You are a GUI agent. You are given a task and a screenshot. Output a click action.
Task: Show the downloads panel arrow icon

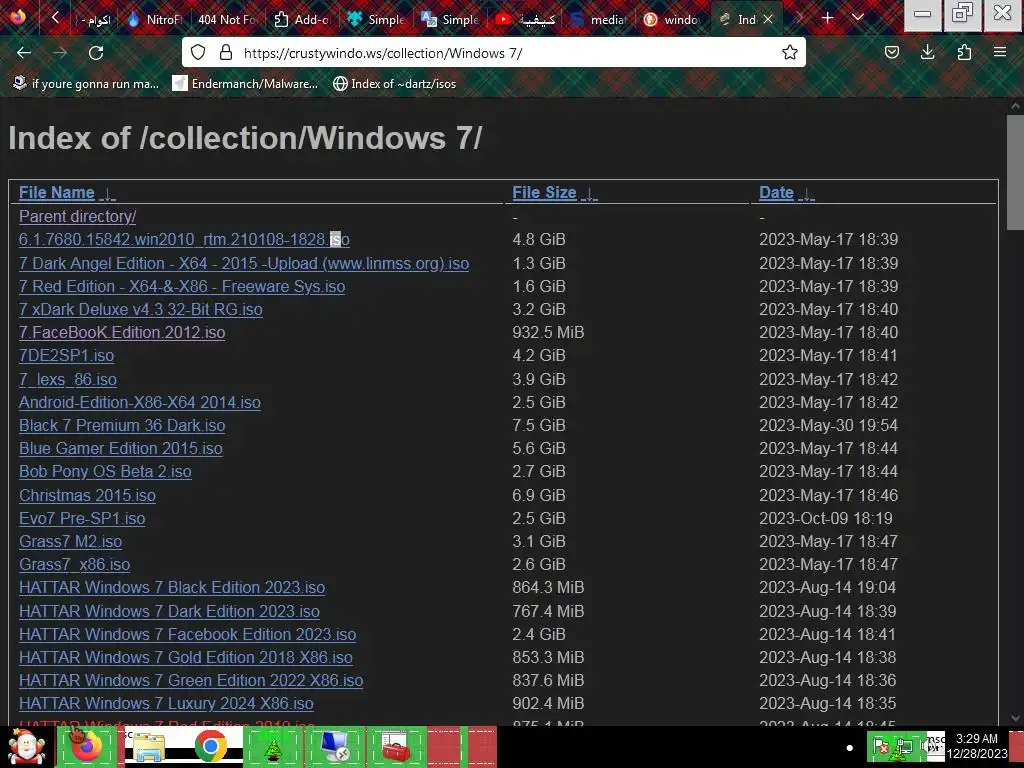[927, 53]
